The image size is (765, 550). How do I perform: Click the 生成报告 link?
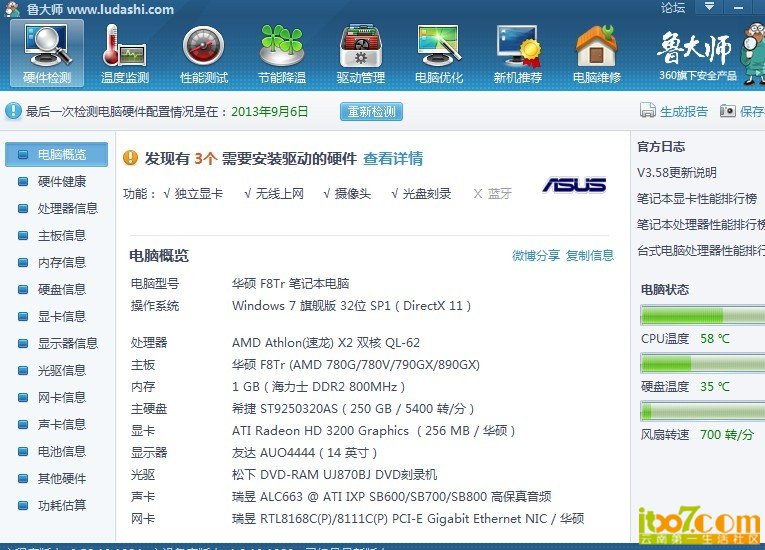coord(684,111)
